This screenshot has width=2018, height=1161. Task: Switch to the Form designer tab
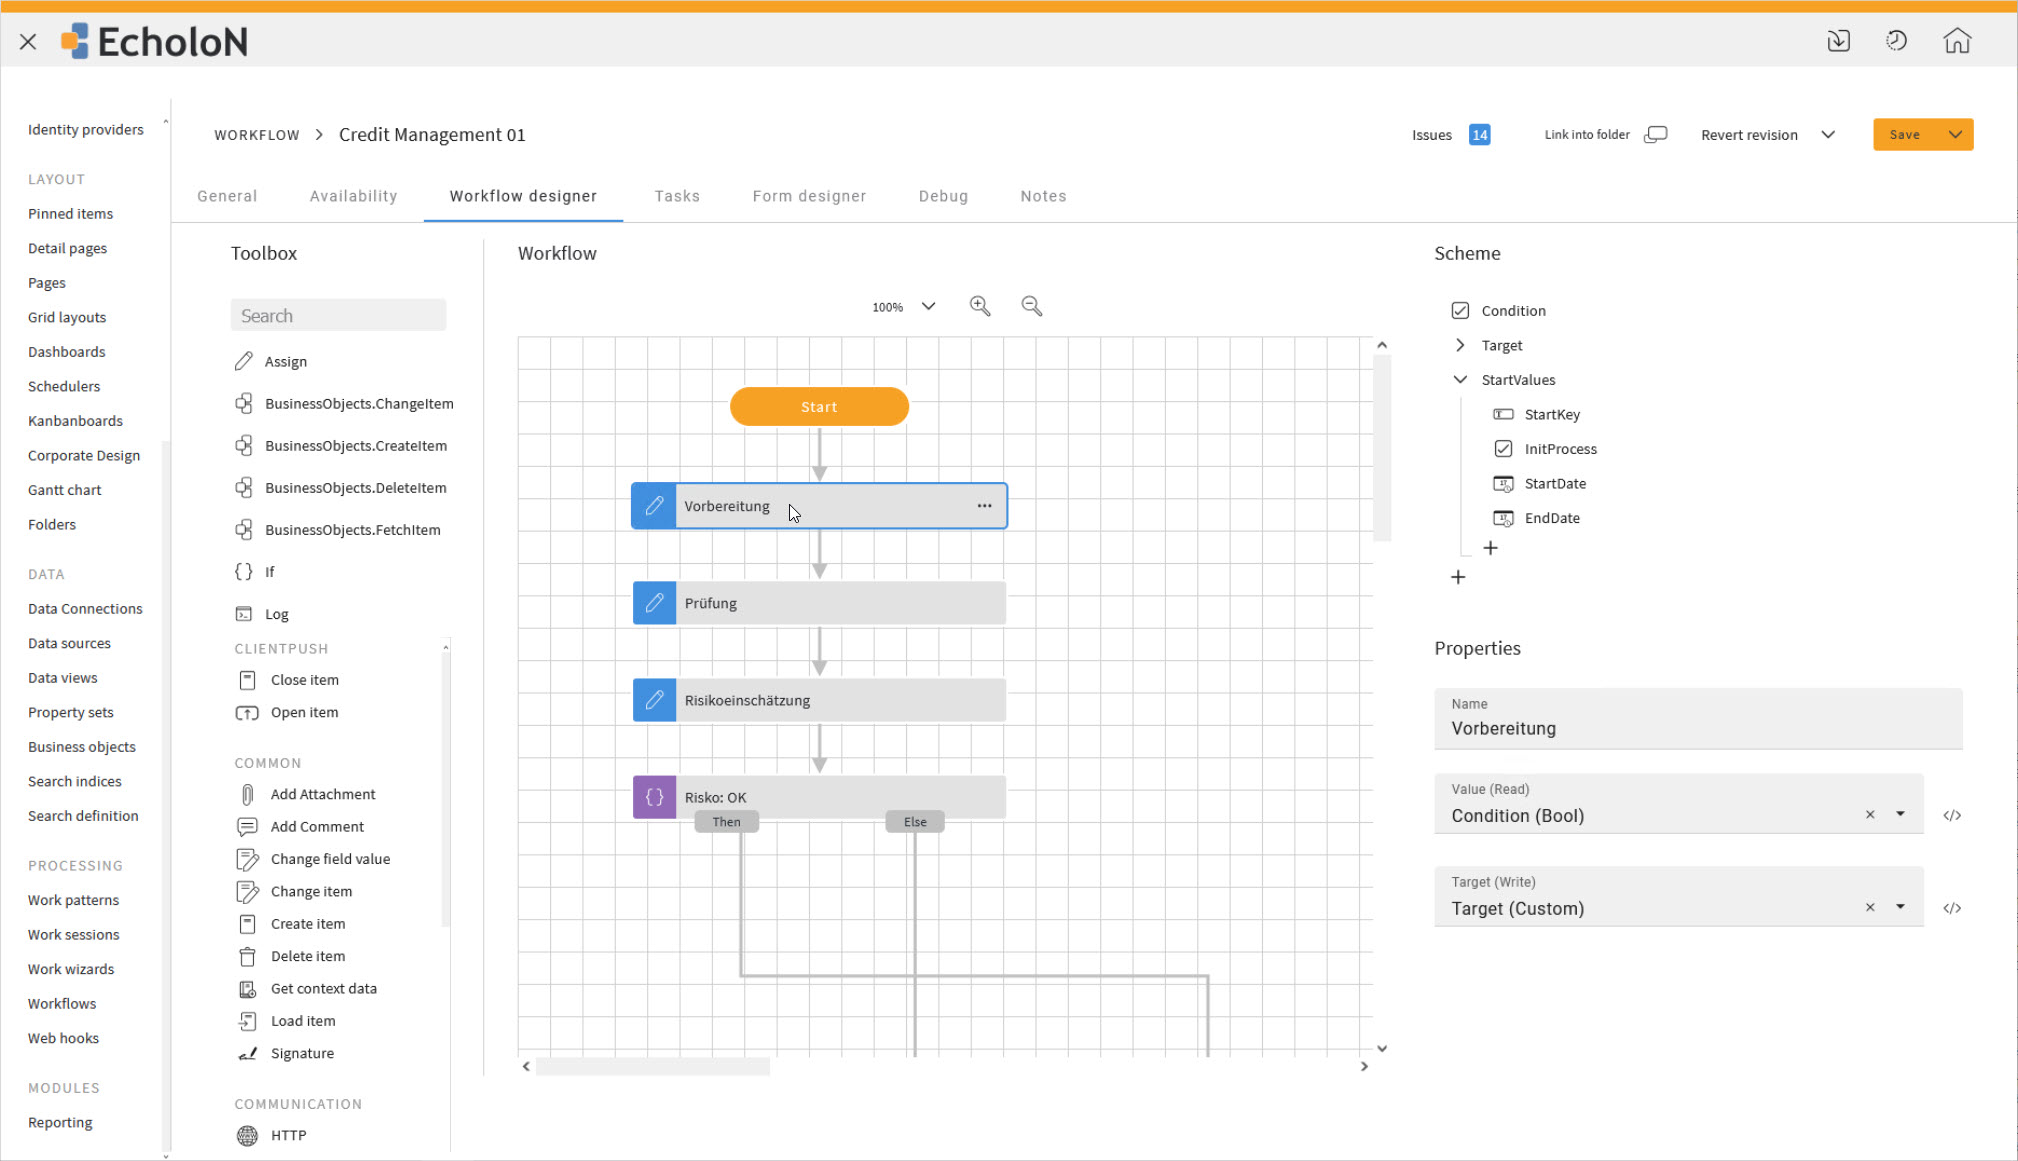tap(809, 196)
